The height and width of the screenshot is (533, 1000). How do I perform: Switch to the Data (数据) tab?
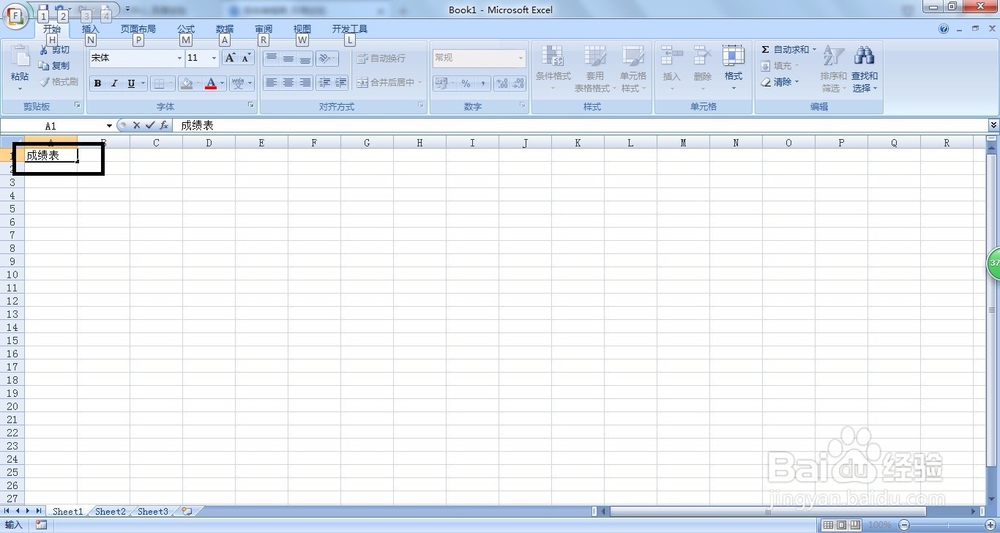tap(224, 29)
